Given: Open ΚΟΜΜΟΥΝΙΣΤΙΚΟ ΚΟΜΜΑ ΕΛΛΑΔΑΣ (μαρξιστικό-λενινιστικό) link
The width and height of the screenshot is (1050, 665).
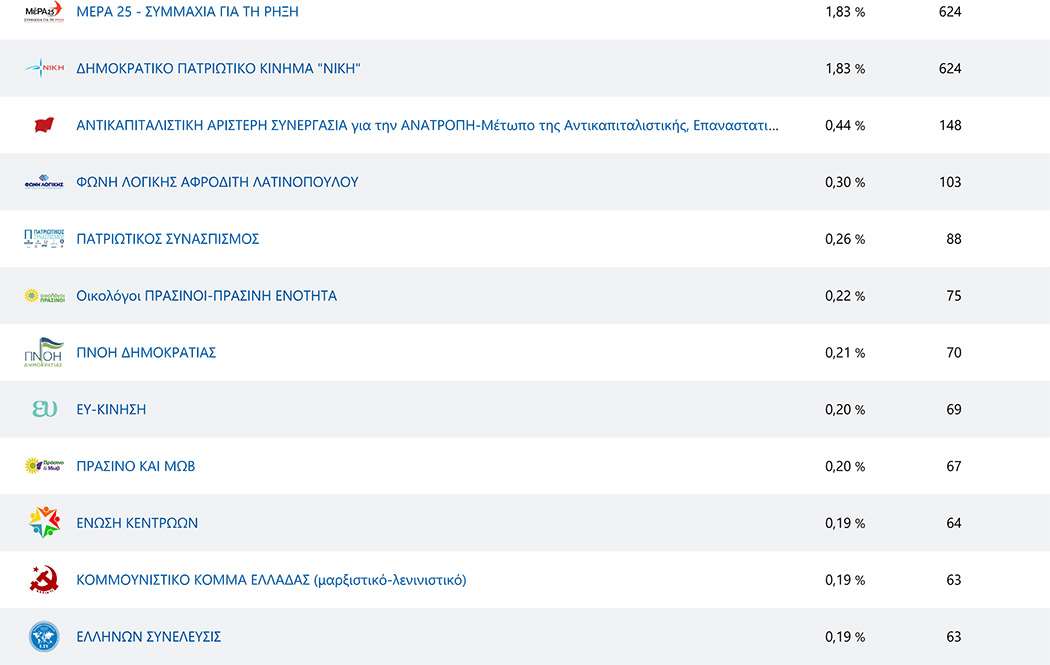Looking at the screenshot, I should point(271,580).
